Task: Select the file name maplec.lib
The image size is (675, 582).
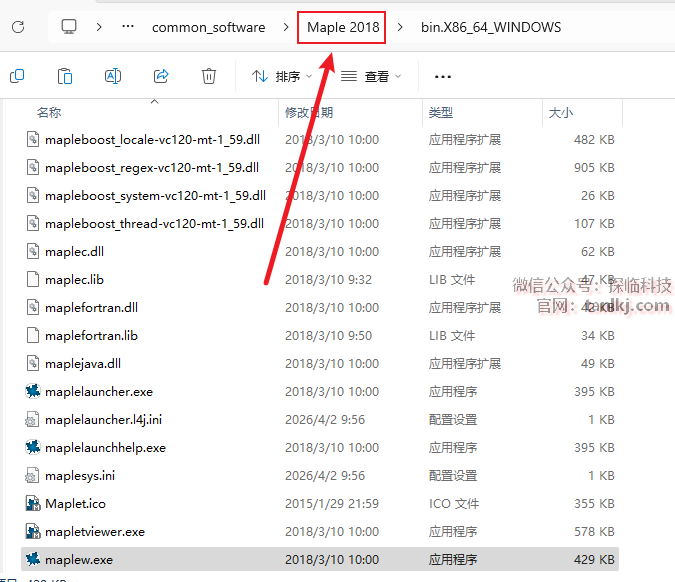Action: [x=74, y=280]
